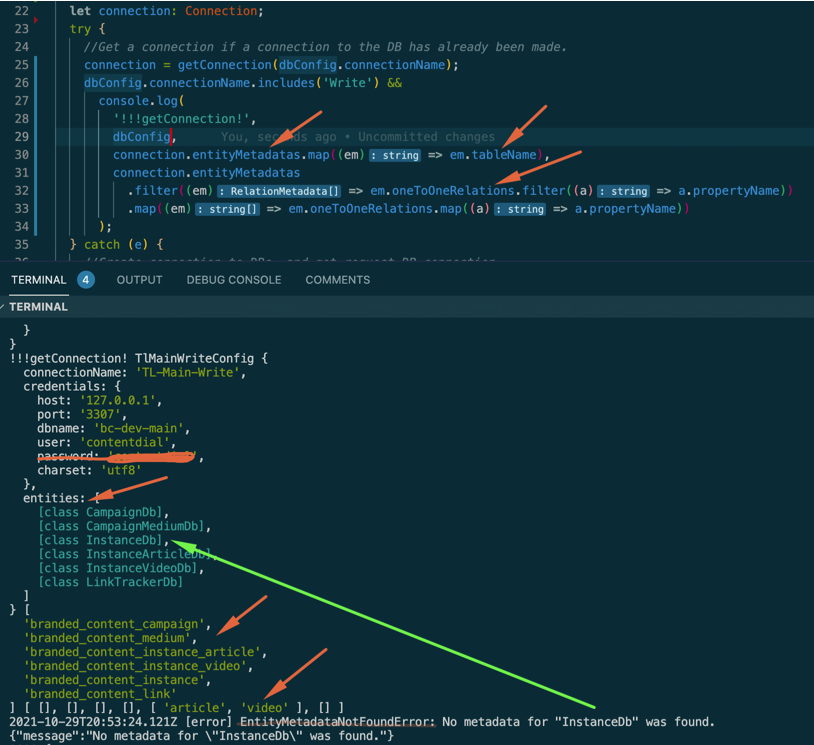This screenshot has width=814, height=745.
Task: Open the COMMENTS tab
Action: pyautogui.click(x=337, y=280)
